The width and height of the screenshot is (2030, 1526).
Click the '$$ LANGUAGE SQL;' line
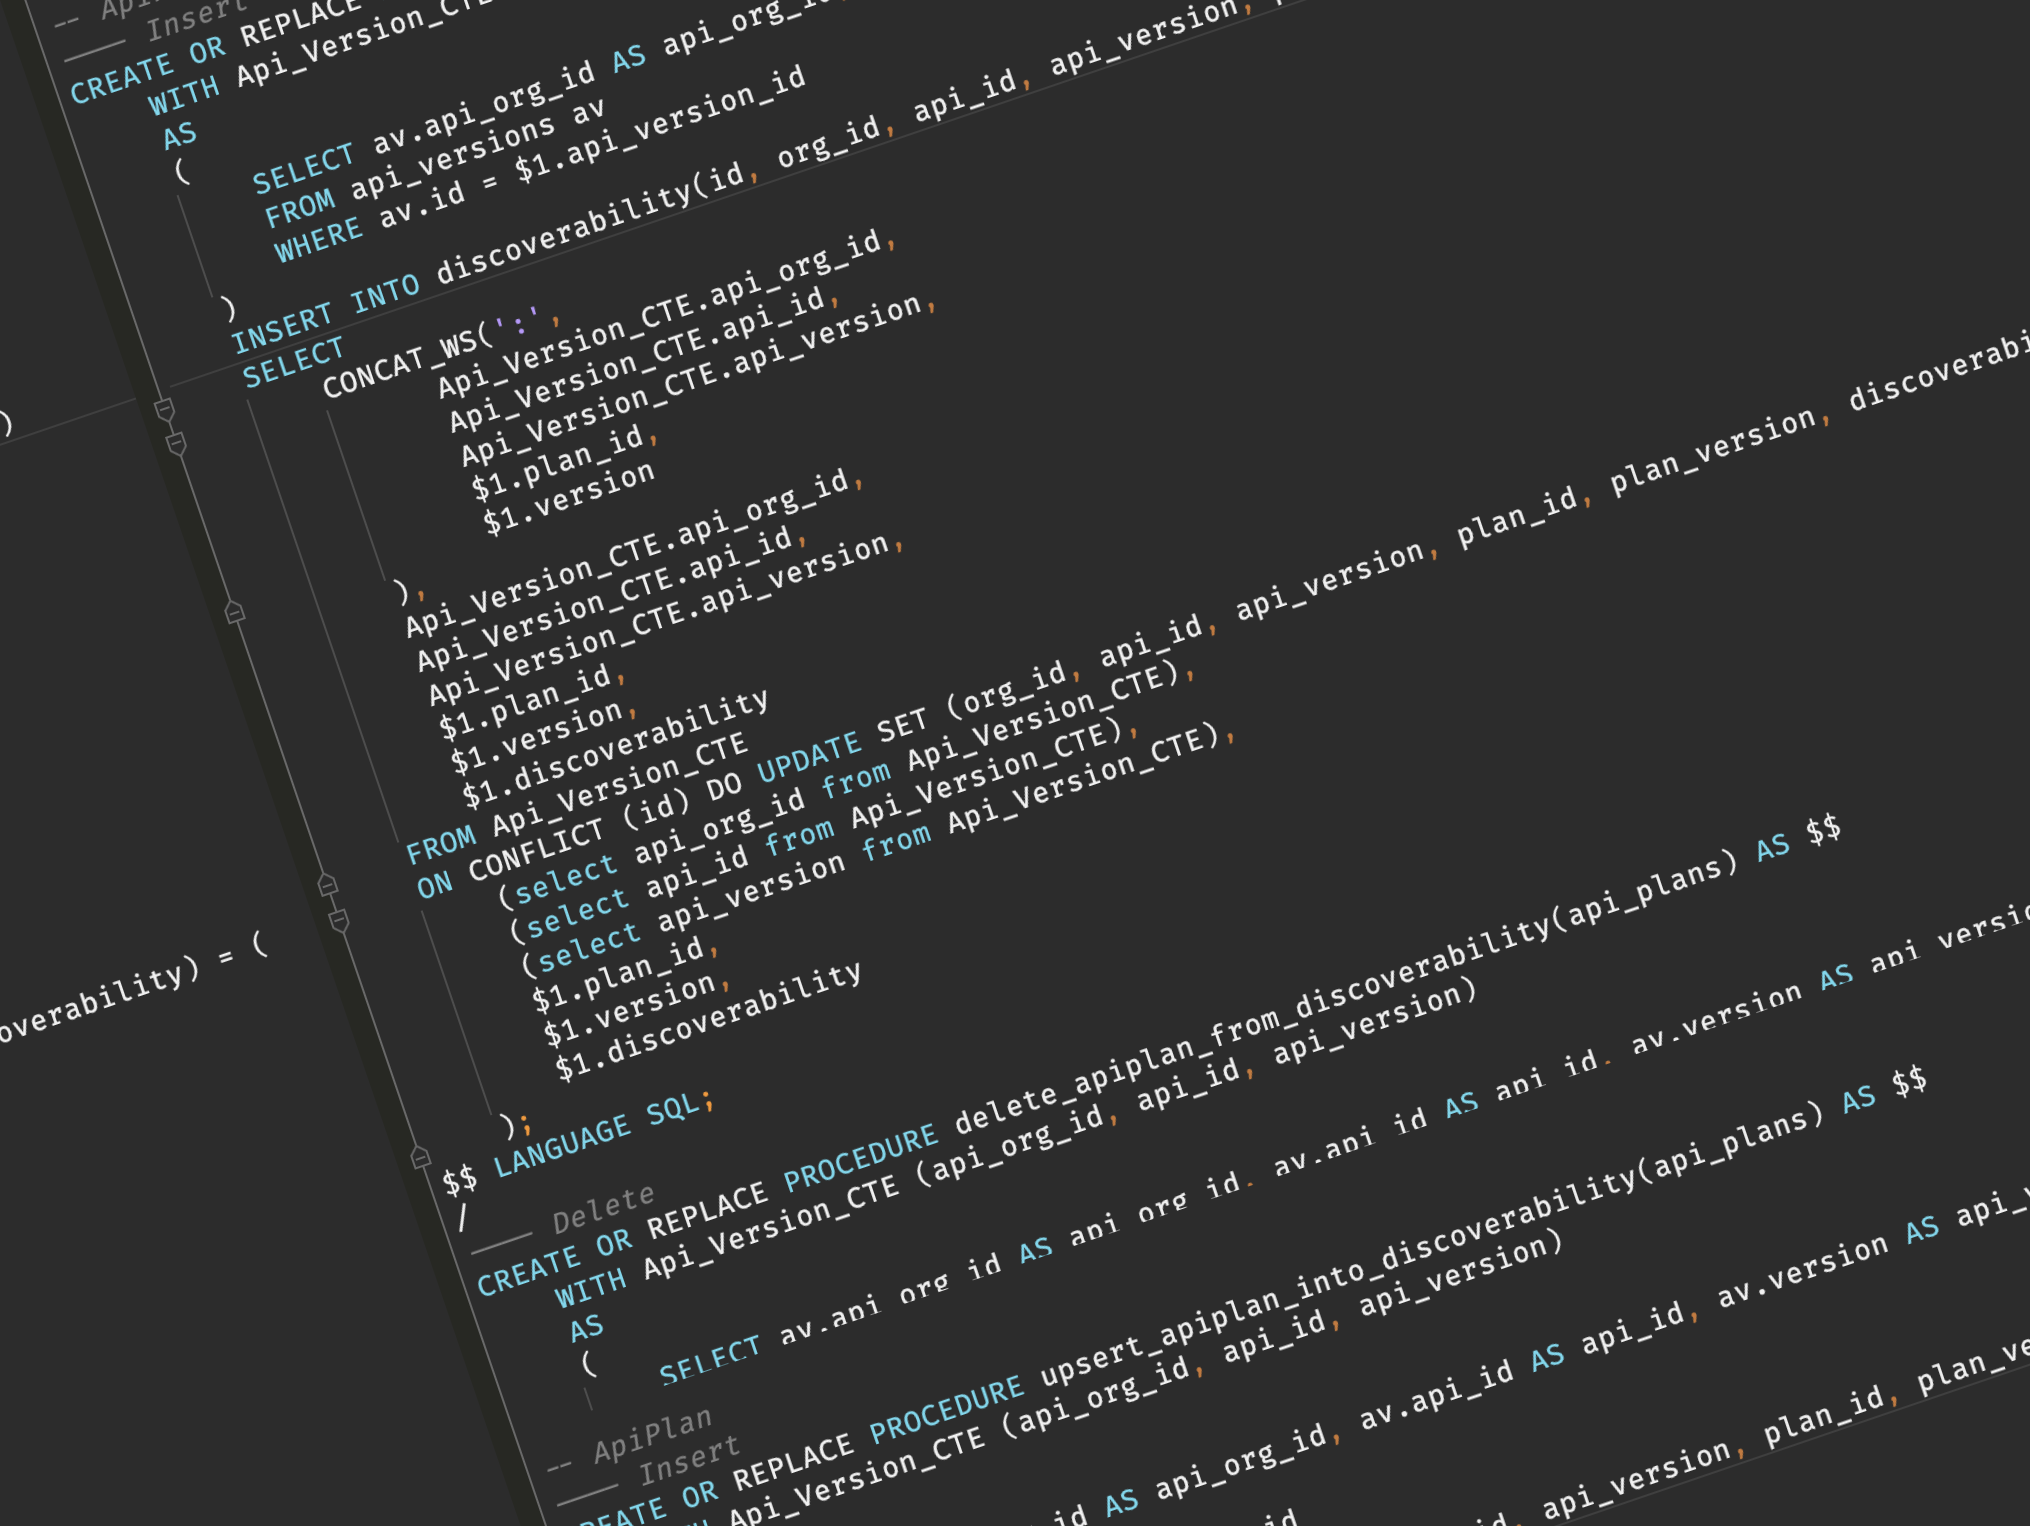click(x=579, y=1143)
